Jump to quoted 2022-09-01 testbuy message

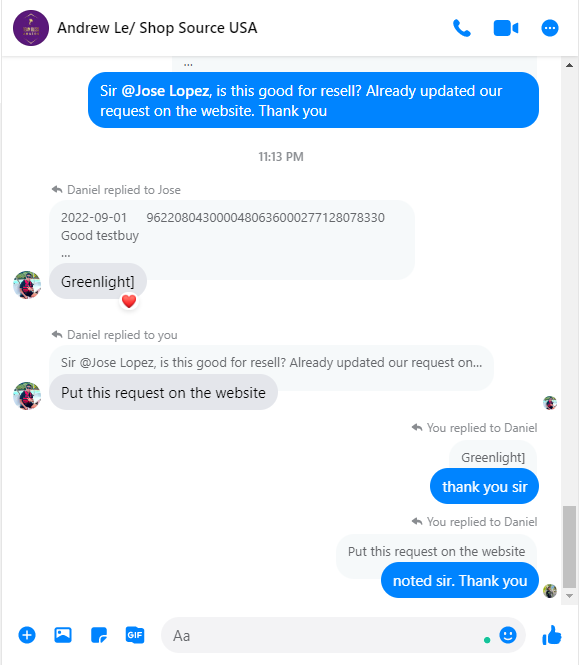click(231, 235)
